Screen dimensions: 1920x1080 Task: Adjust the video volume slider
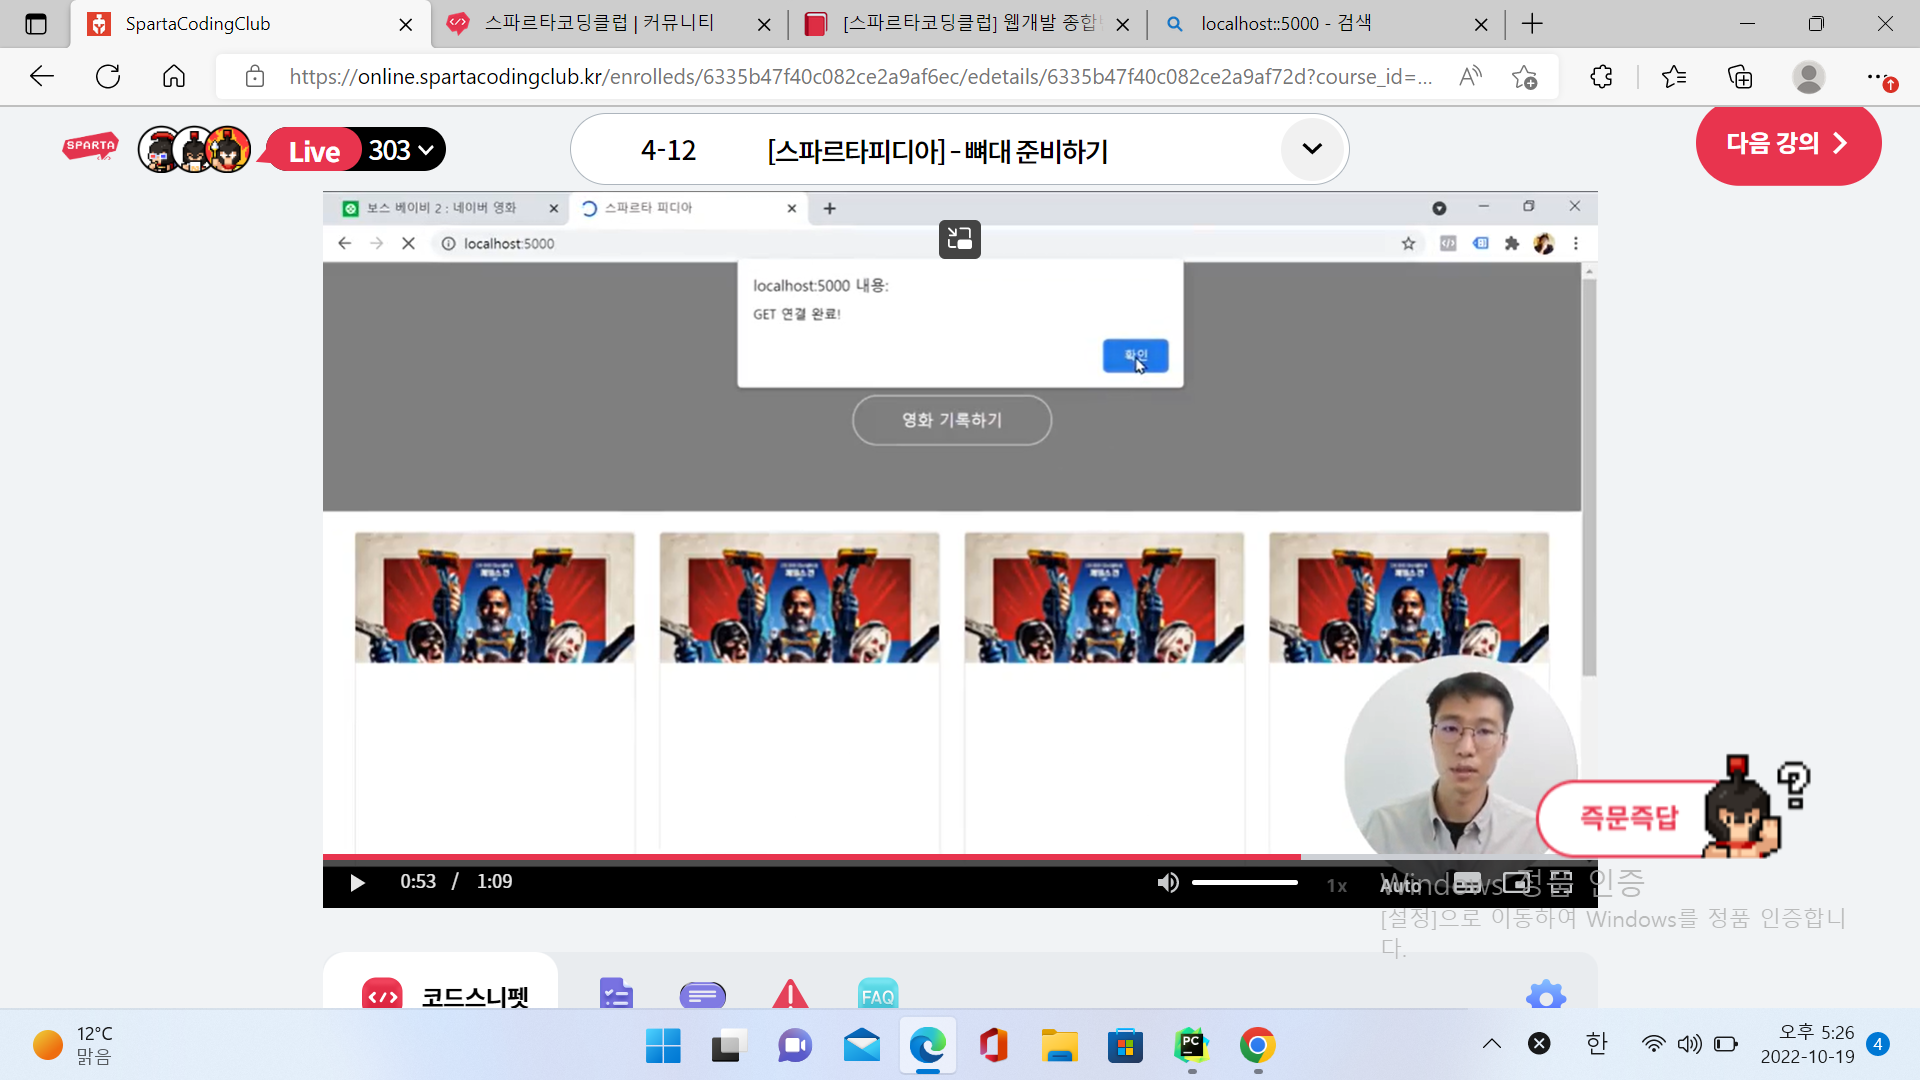(1244, 882)
